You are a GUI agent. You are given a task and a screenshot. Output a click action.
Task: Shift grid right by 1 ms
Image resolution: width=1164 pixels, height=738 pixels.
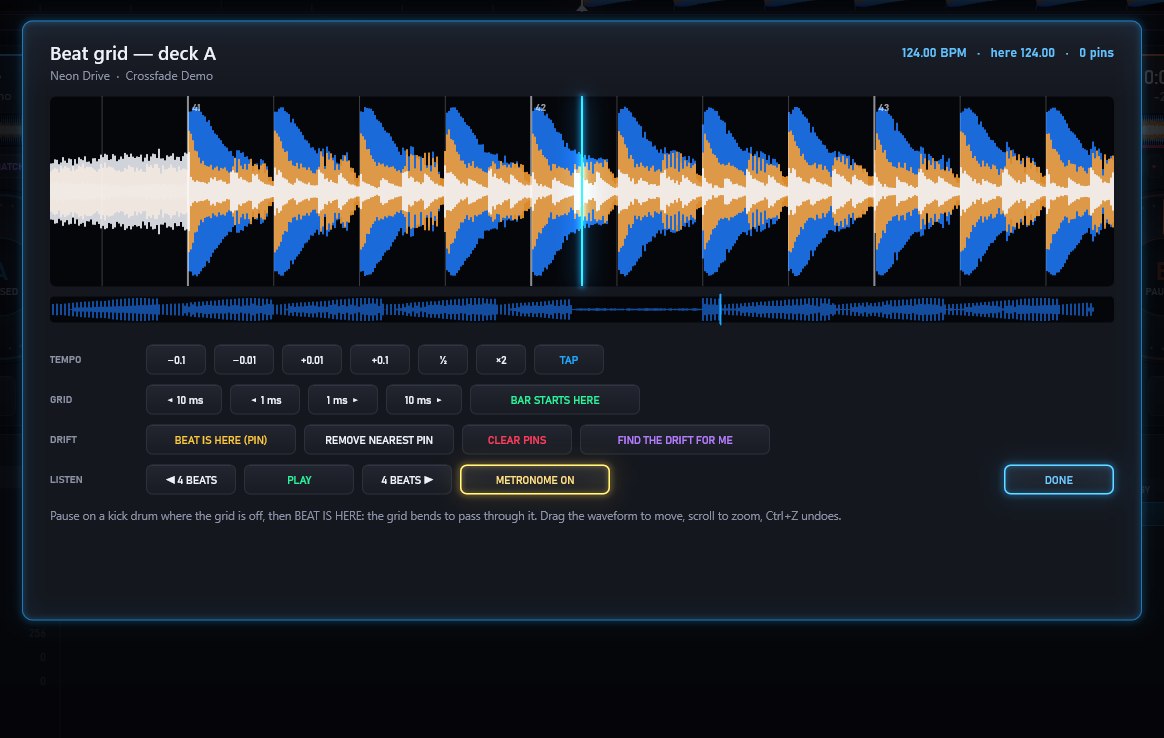343,400
